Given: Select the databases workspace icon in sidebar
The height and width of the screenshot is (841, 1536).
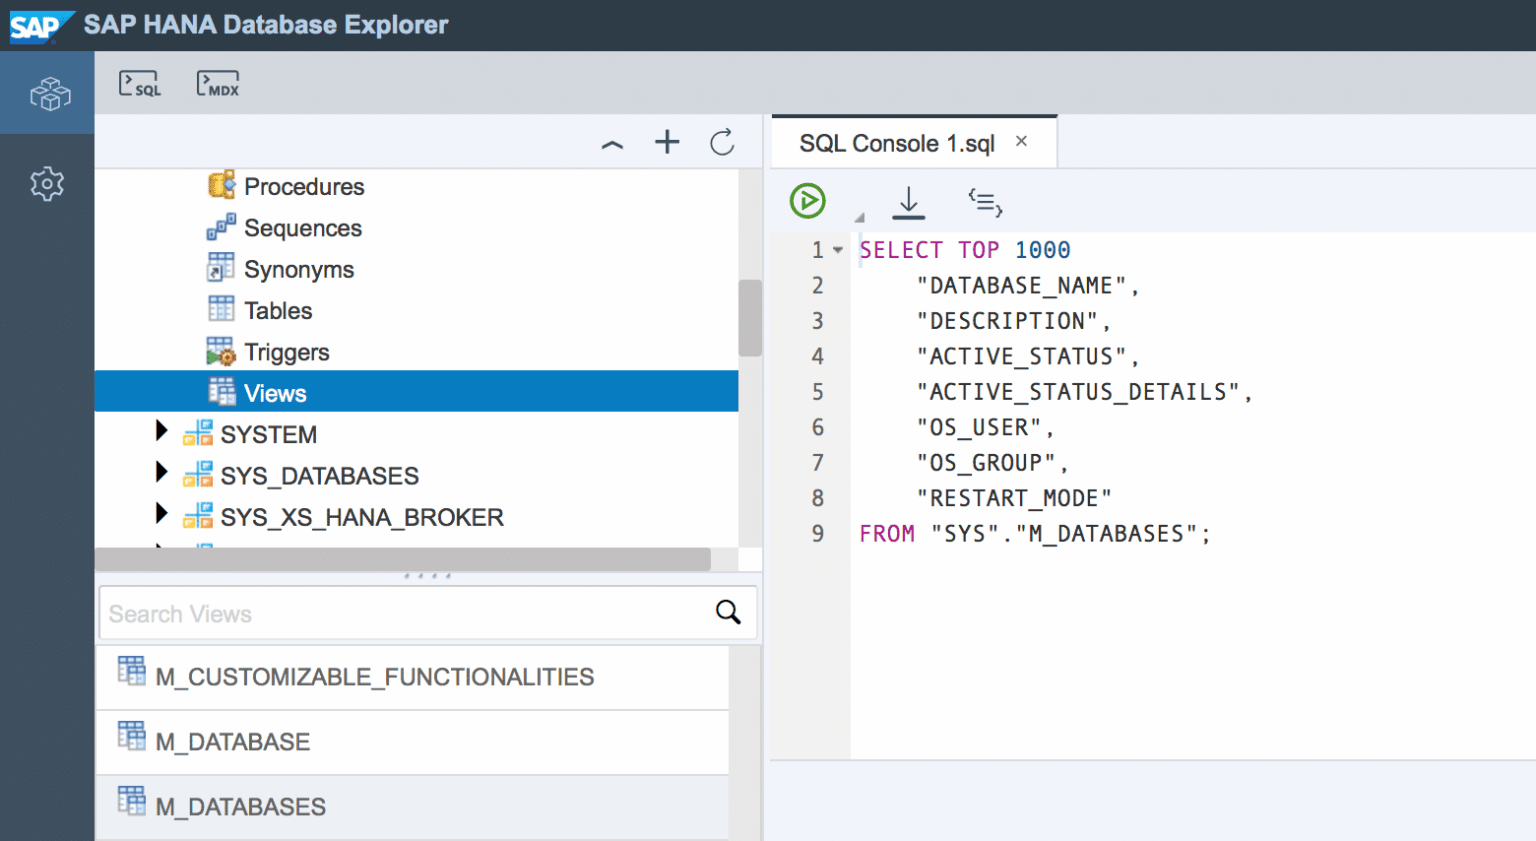Looking at the screenshot, I should tap(47, 93).
